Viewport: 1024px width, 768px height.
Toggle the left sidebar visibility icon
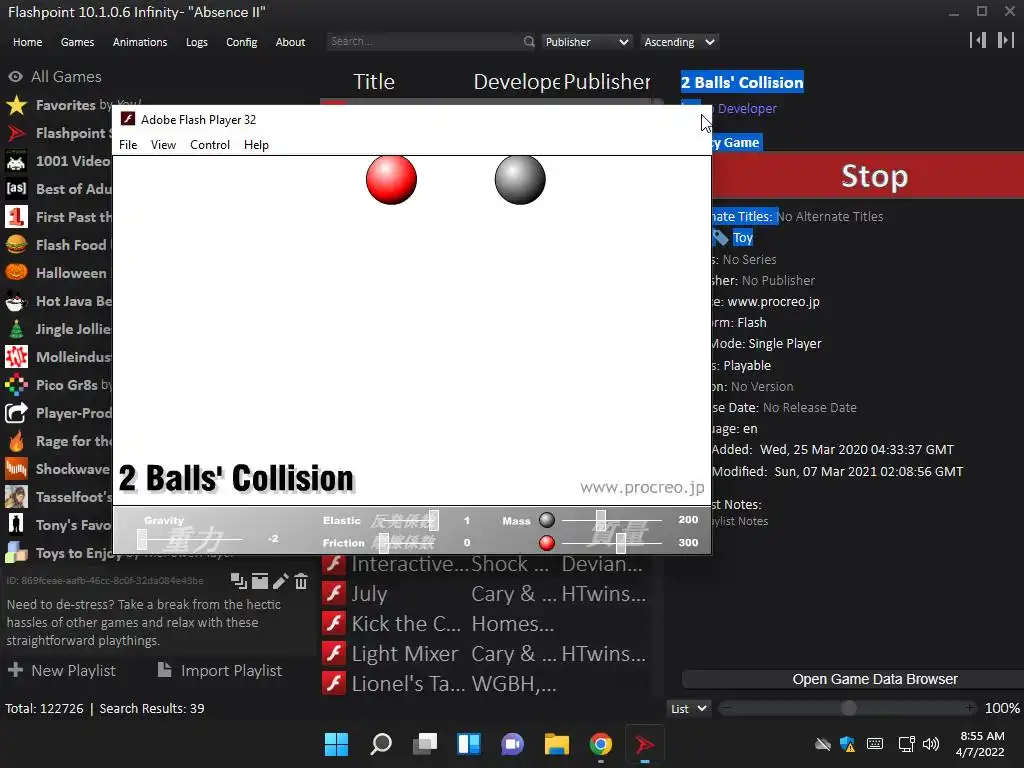(x=978, y=40)
